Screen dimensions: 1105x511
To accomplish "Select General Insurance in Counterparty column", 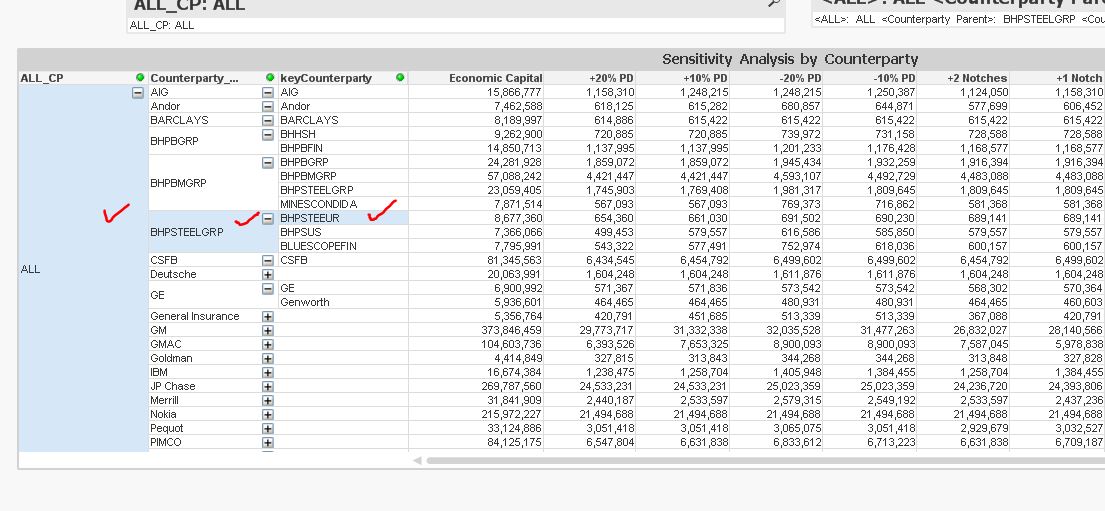I will click(x=195, y=316).
